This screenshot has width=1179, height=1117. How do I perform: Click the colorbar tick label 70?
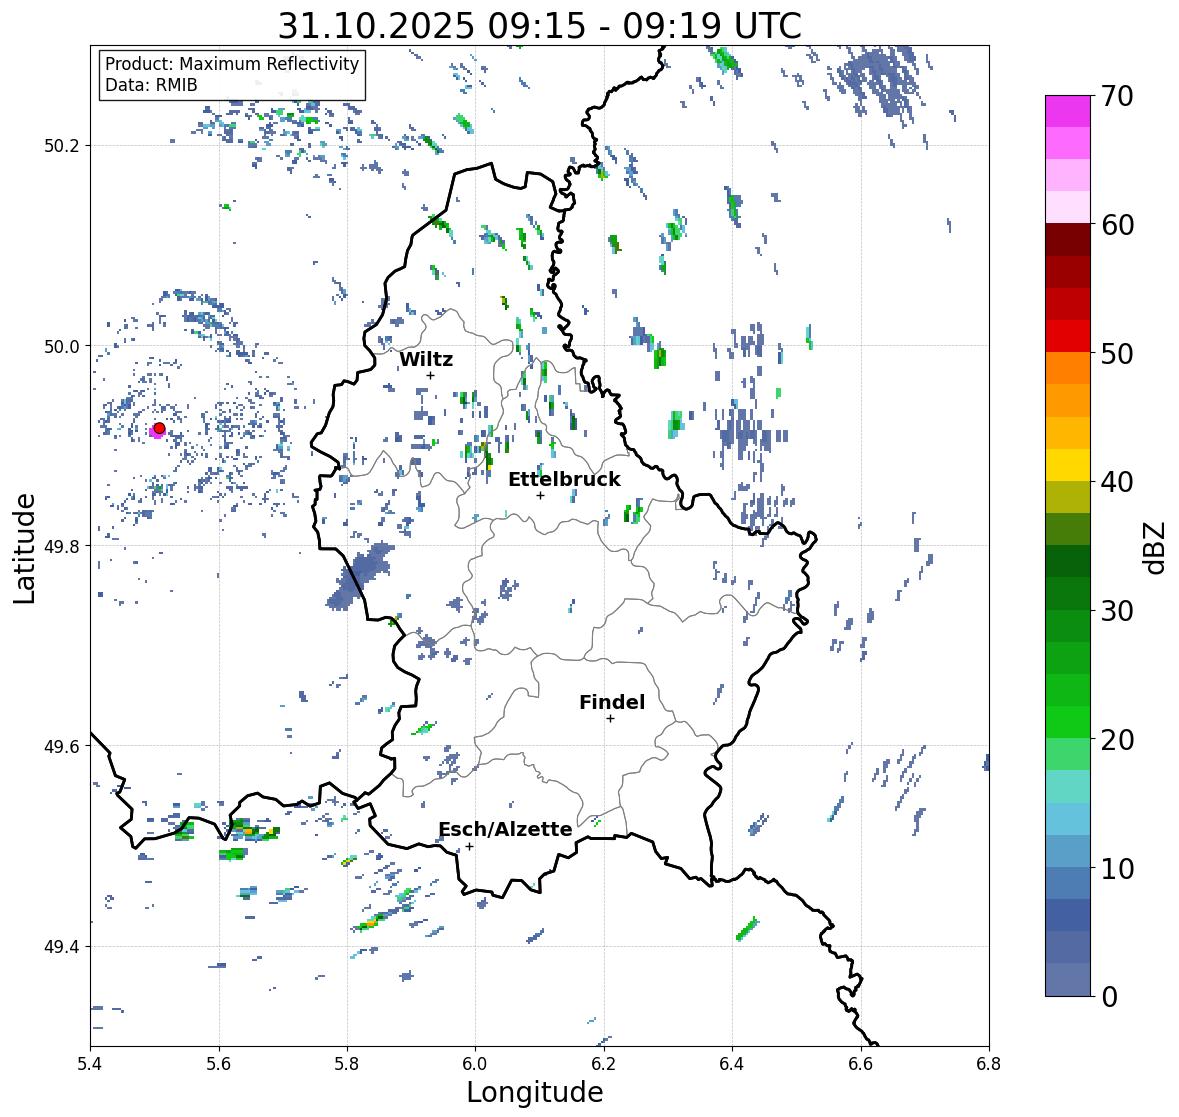tap(1117, 96)
